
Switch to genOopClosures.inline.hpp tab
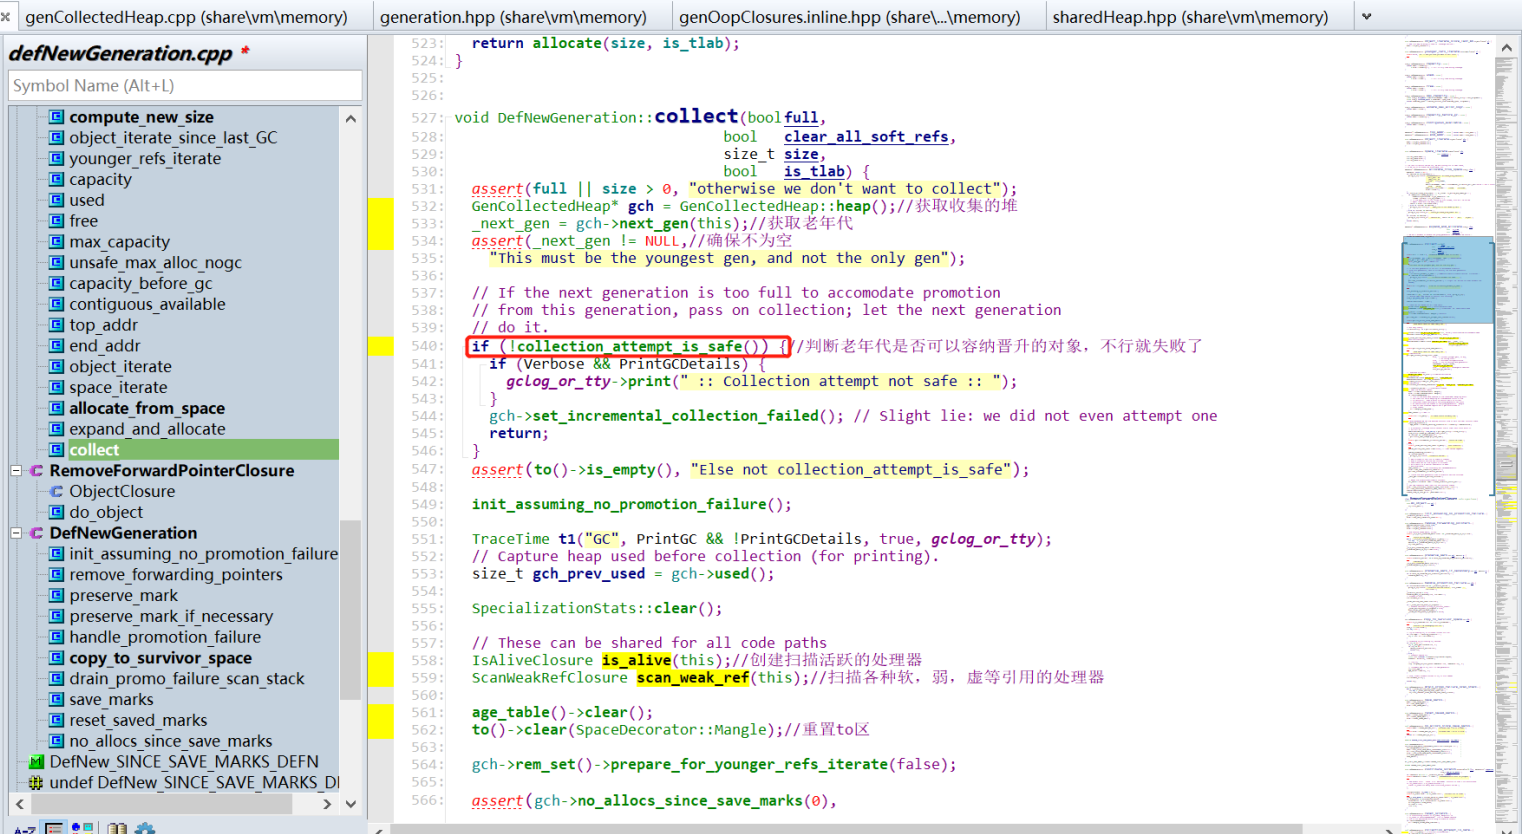pos(850,17)
